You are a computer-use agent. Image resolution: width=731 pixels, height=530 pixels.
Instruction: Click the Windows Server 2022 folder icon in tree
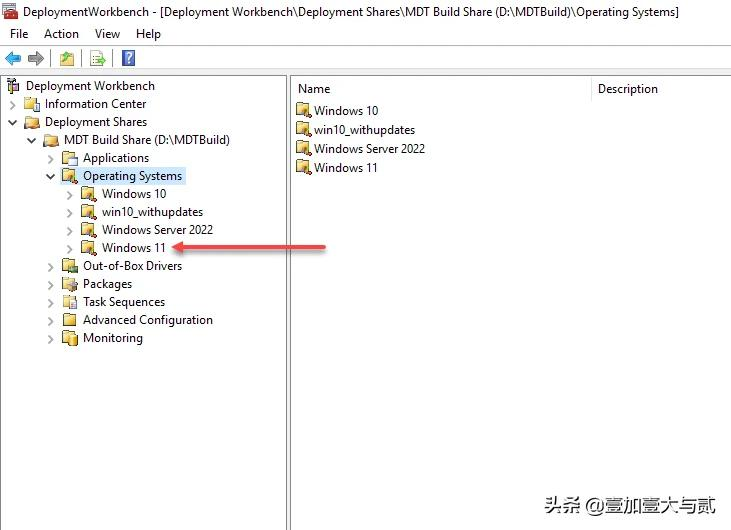(89, 230)
